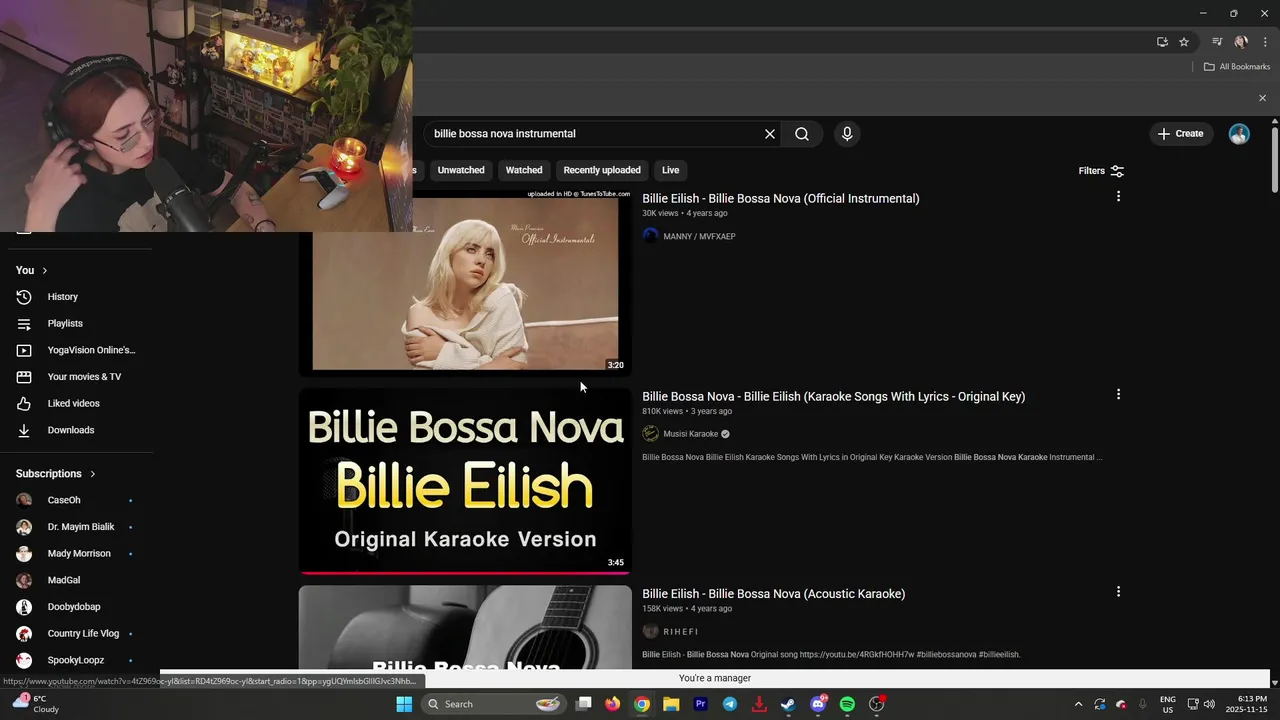Open Steam from the taskbar
This screenshot has width=1280, height=720.
click(788, 704)
